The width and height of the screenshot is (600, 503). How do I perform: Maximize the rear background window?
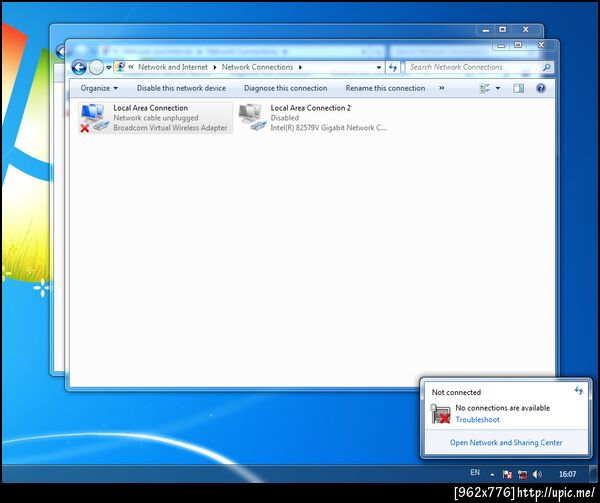[503, 29]
